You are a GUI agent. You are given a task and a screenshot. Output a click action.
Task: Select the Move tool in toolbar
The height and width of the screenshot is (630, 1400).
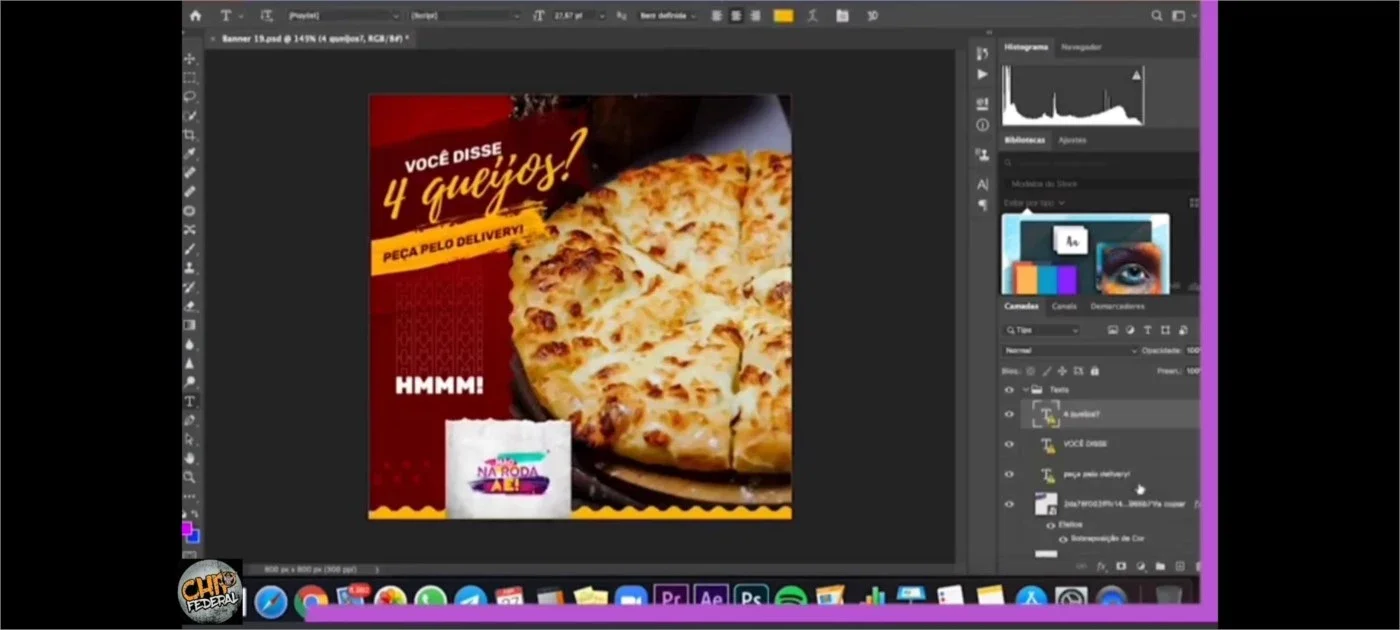click(x=190, y=59)
